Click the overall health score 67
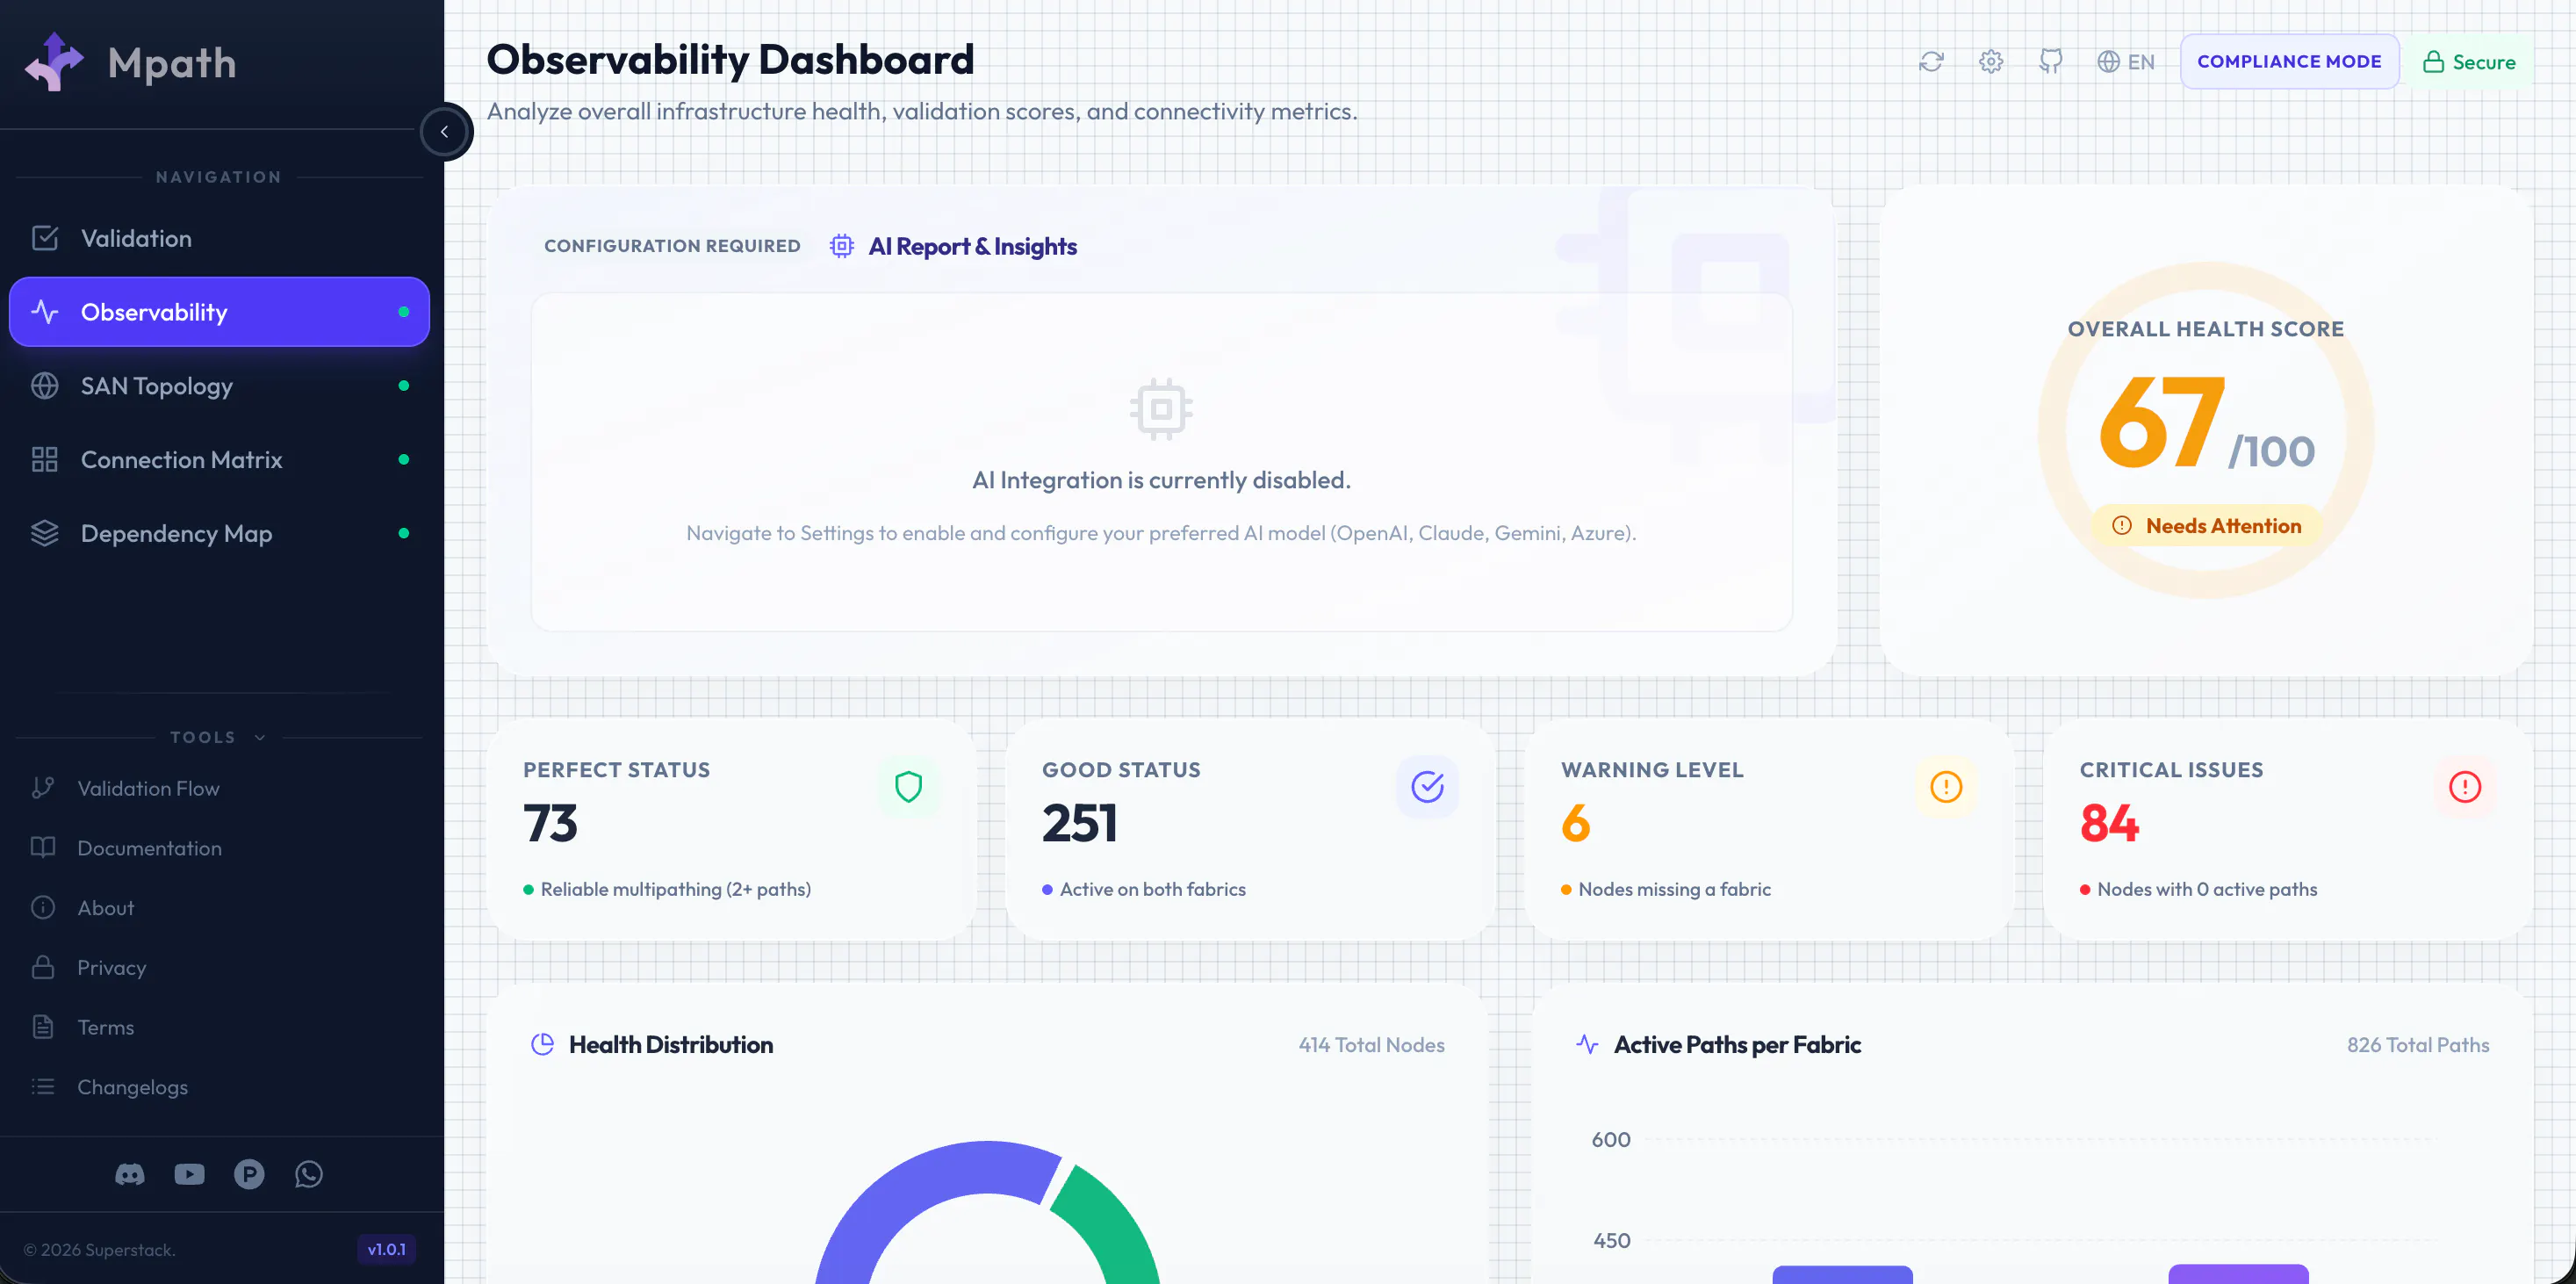This screenshot has width=2576, height=1284. tap(2163, 423)
